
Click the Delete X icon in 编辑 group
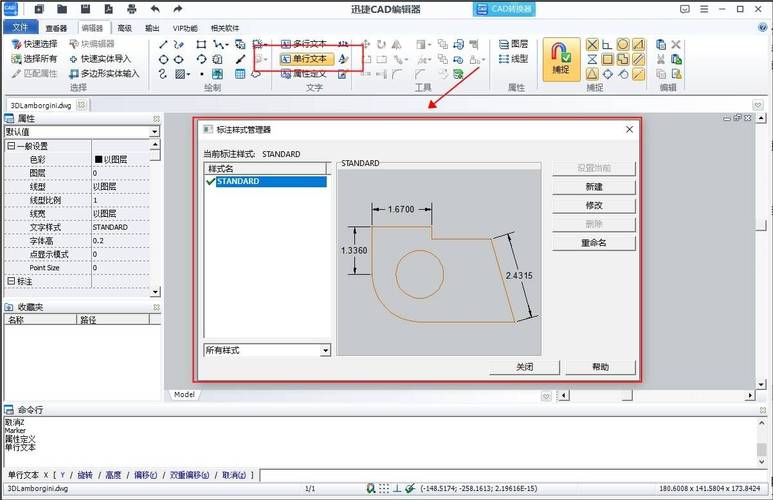pyautogui.click(x=676, y=45)
